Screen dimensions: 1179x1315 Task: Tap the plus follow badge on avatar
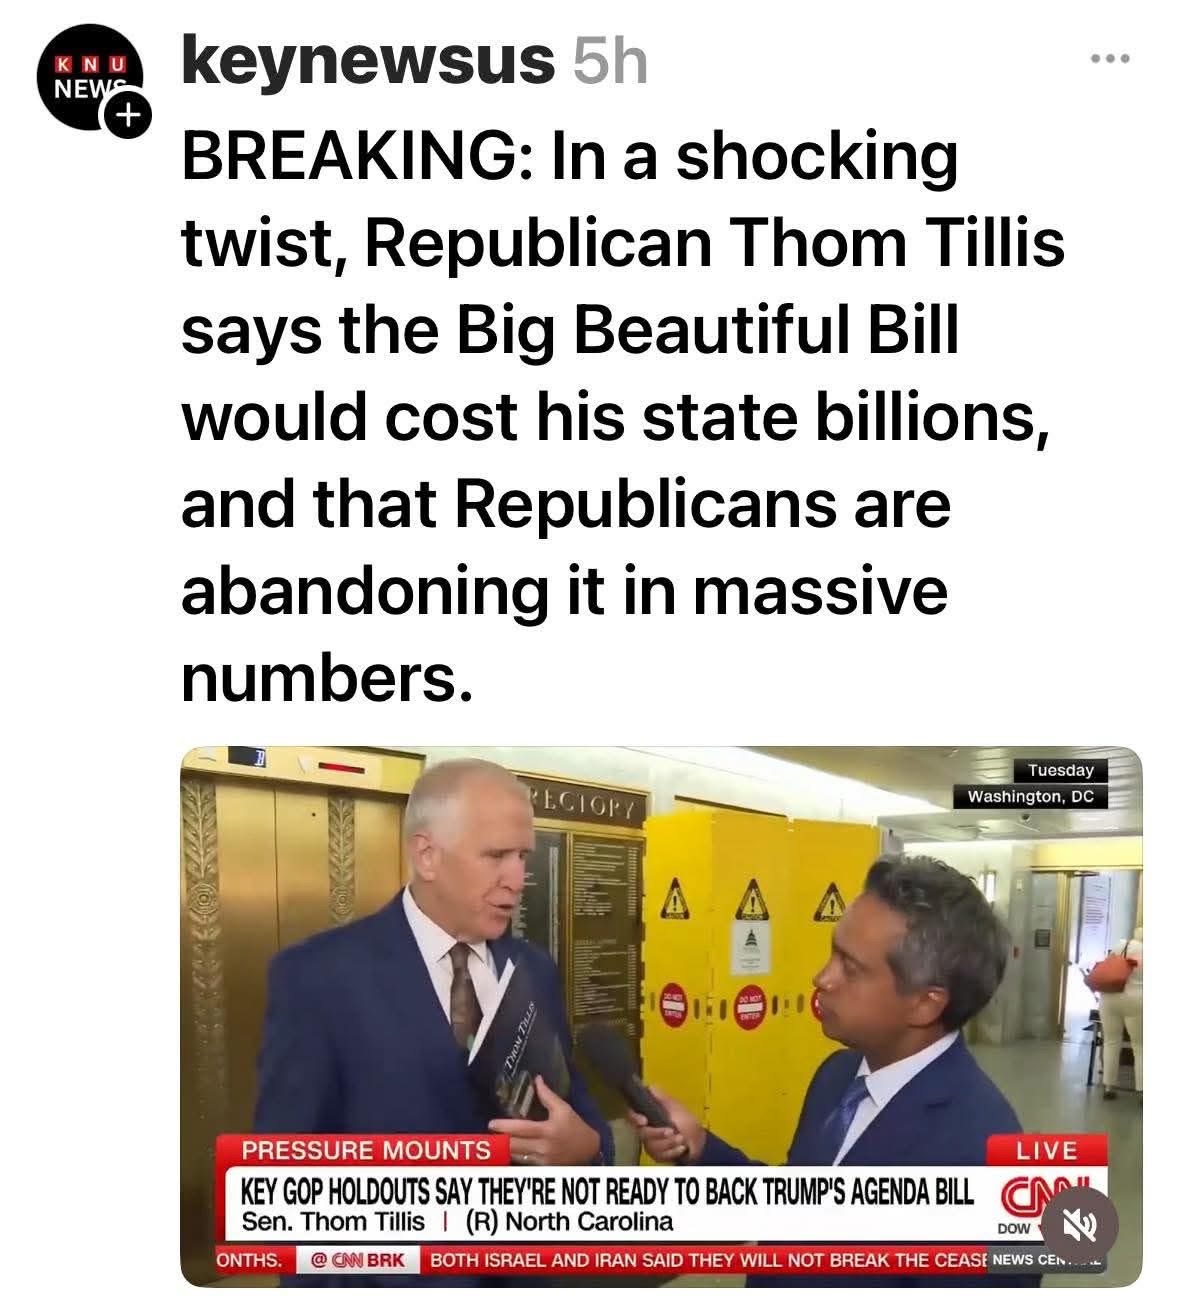point(127,118)
